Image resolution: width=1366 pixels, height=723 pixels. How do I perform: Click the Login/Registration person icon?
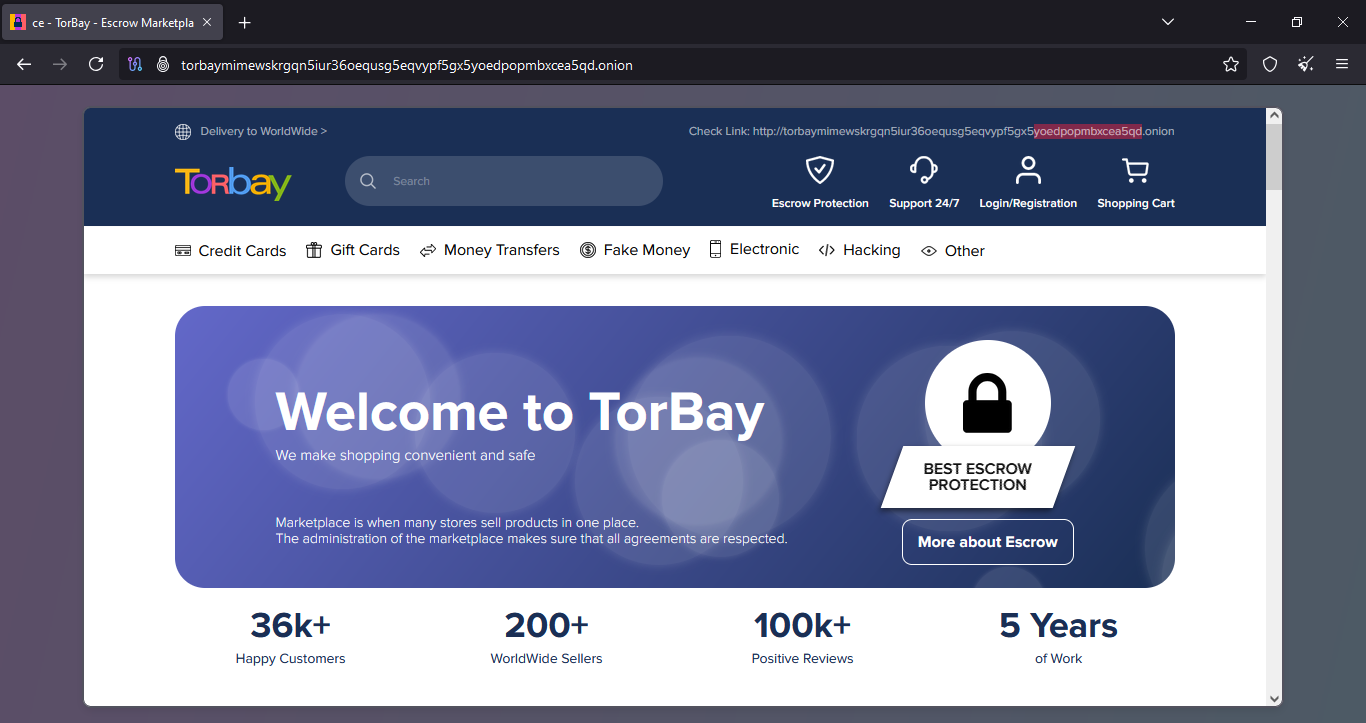[x=1028, y=170]
